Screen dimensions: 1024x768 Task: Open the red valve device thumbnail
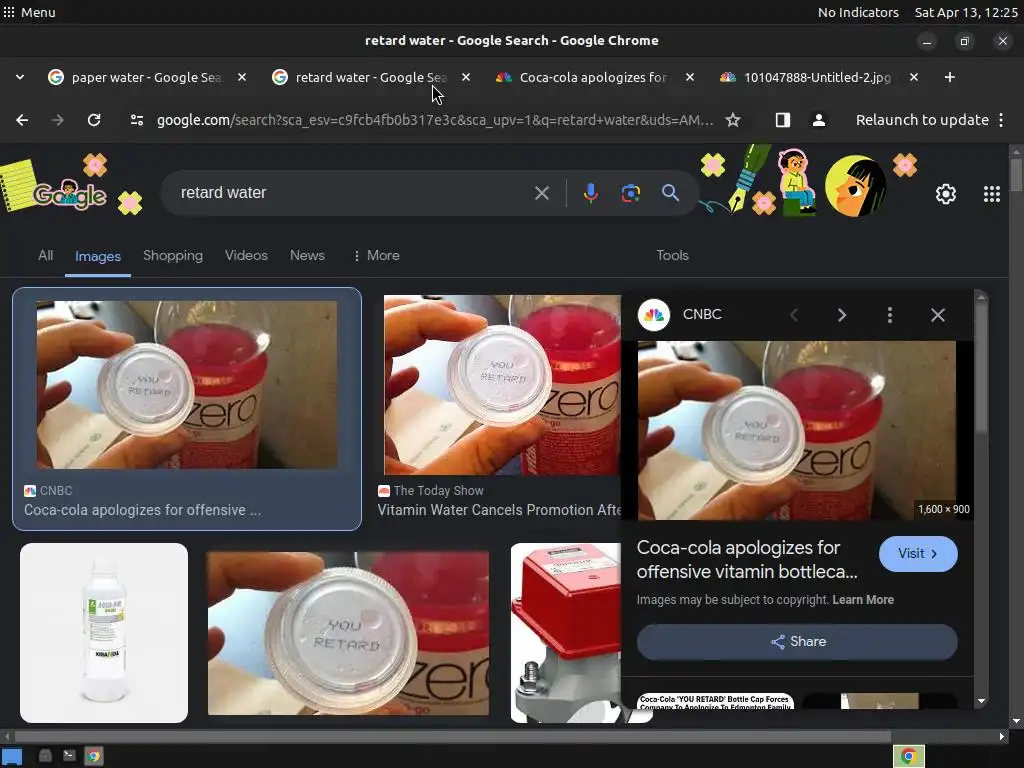pos(566,633)
